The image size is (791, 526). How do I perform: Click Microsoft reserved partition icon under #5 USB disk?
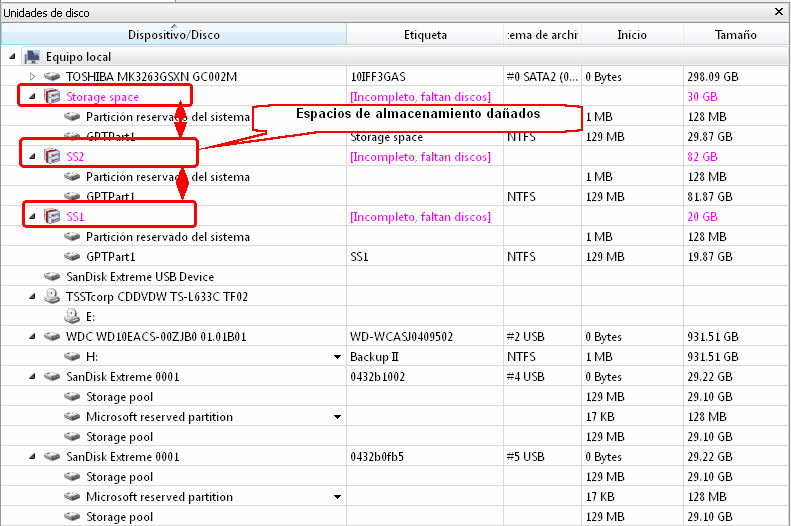pyautogui.click(x=72, y=497)
